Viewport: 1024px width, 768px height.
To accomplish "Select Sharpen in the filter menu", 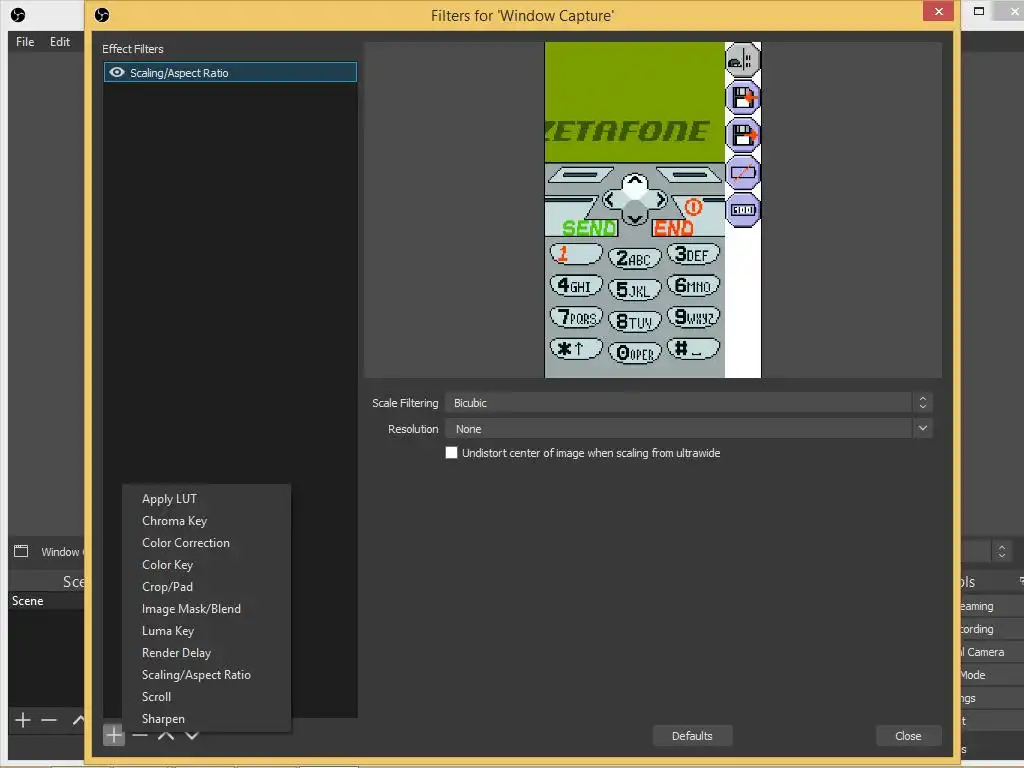I will (x=163, y=719).
